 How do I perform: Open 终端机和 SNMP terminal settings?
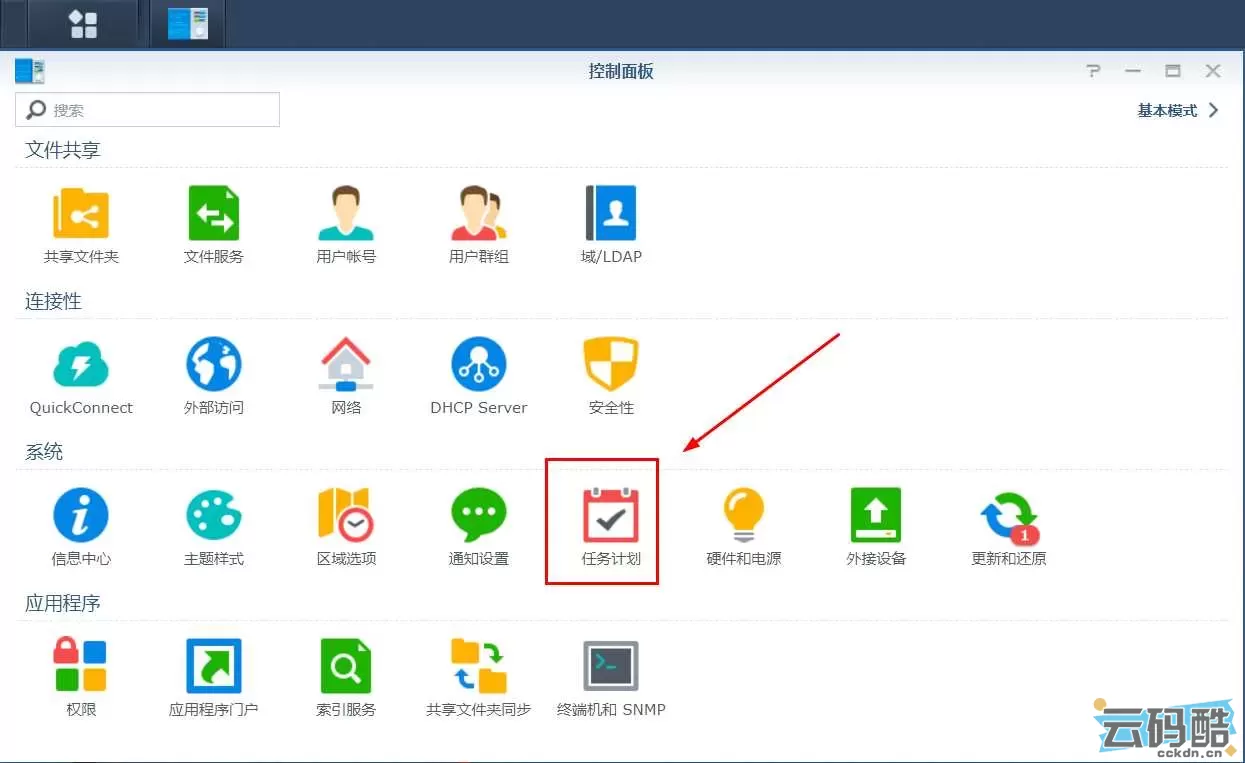611,666
